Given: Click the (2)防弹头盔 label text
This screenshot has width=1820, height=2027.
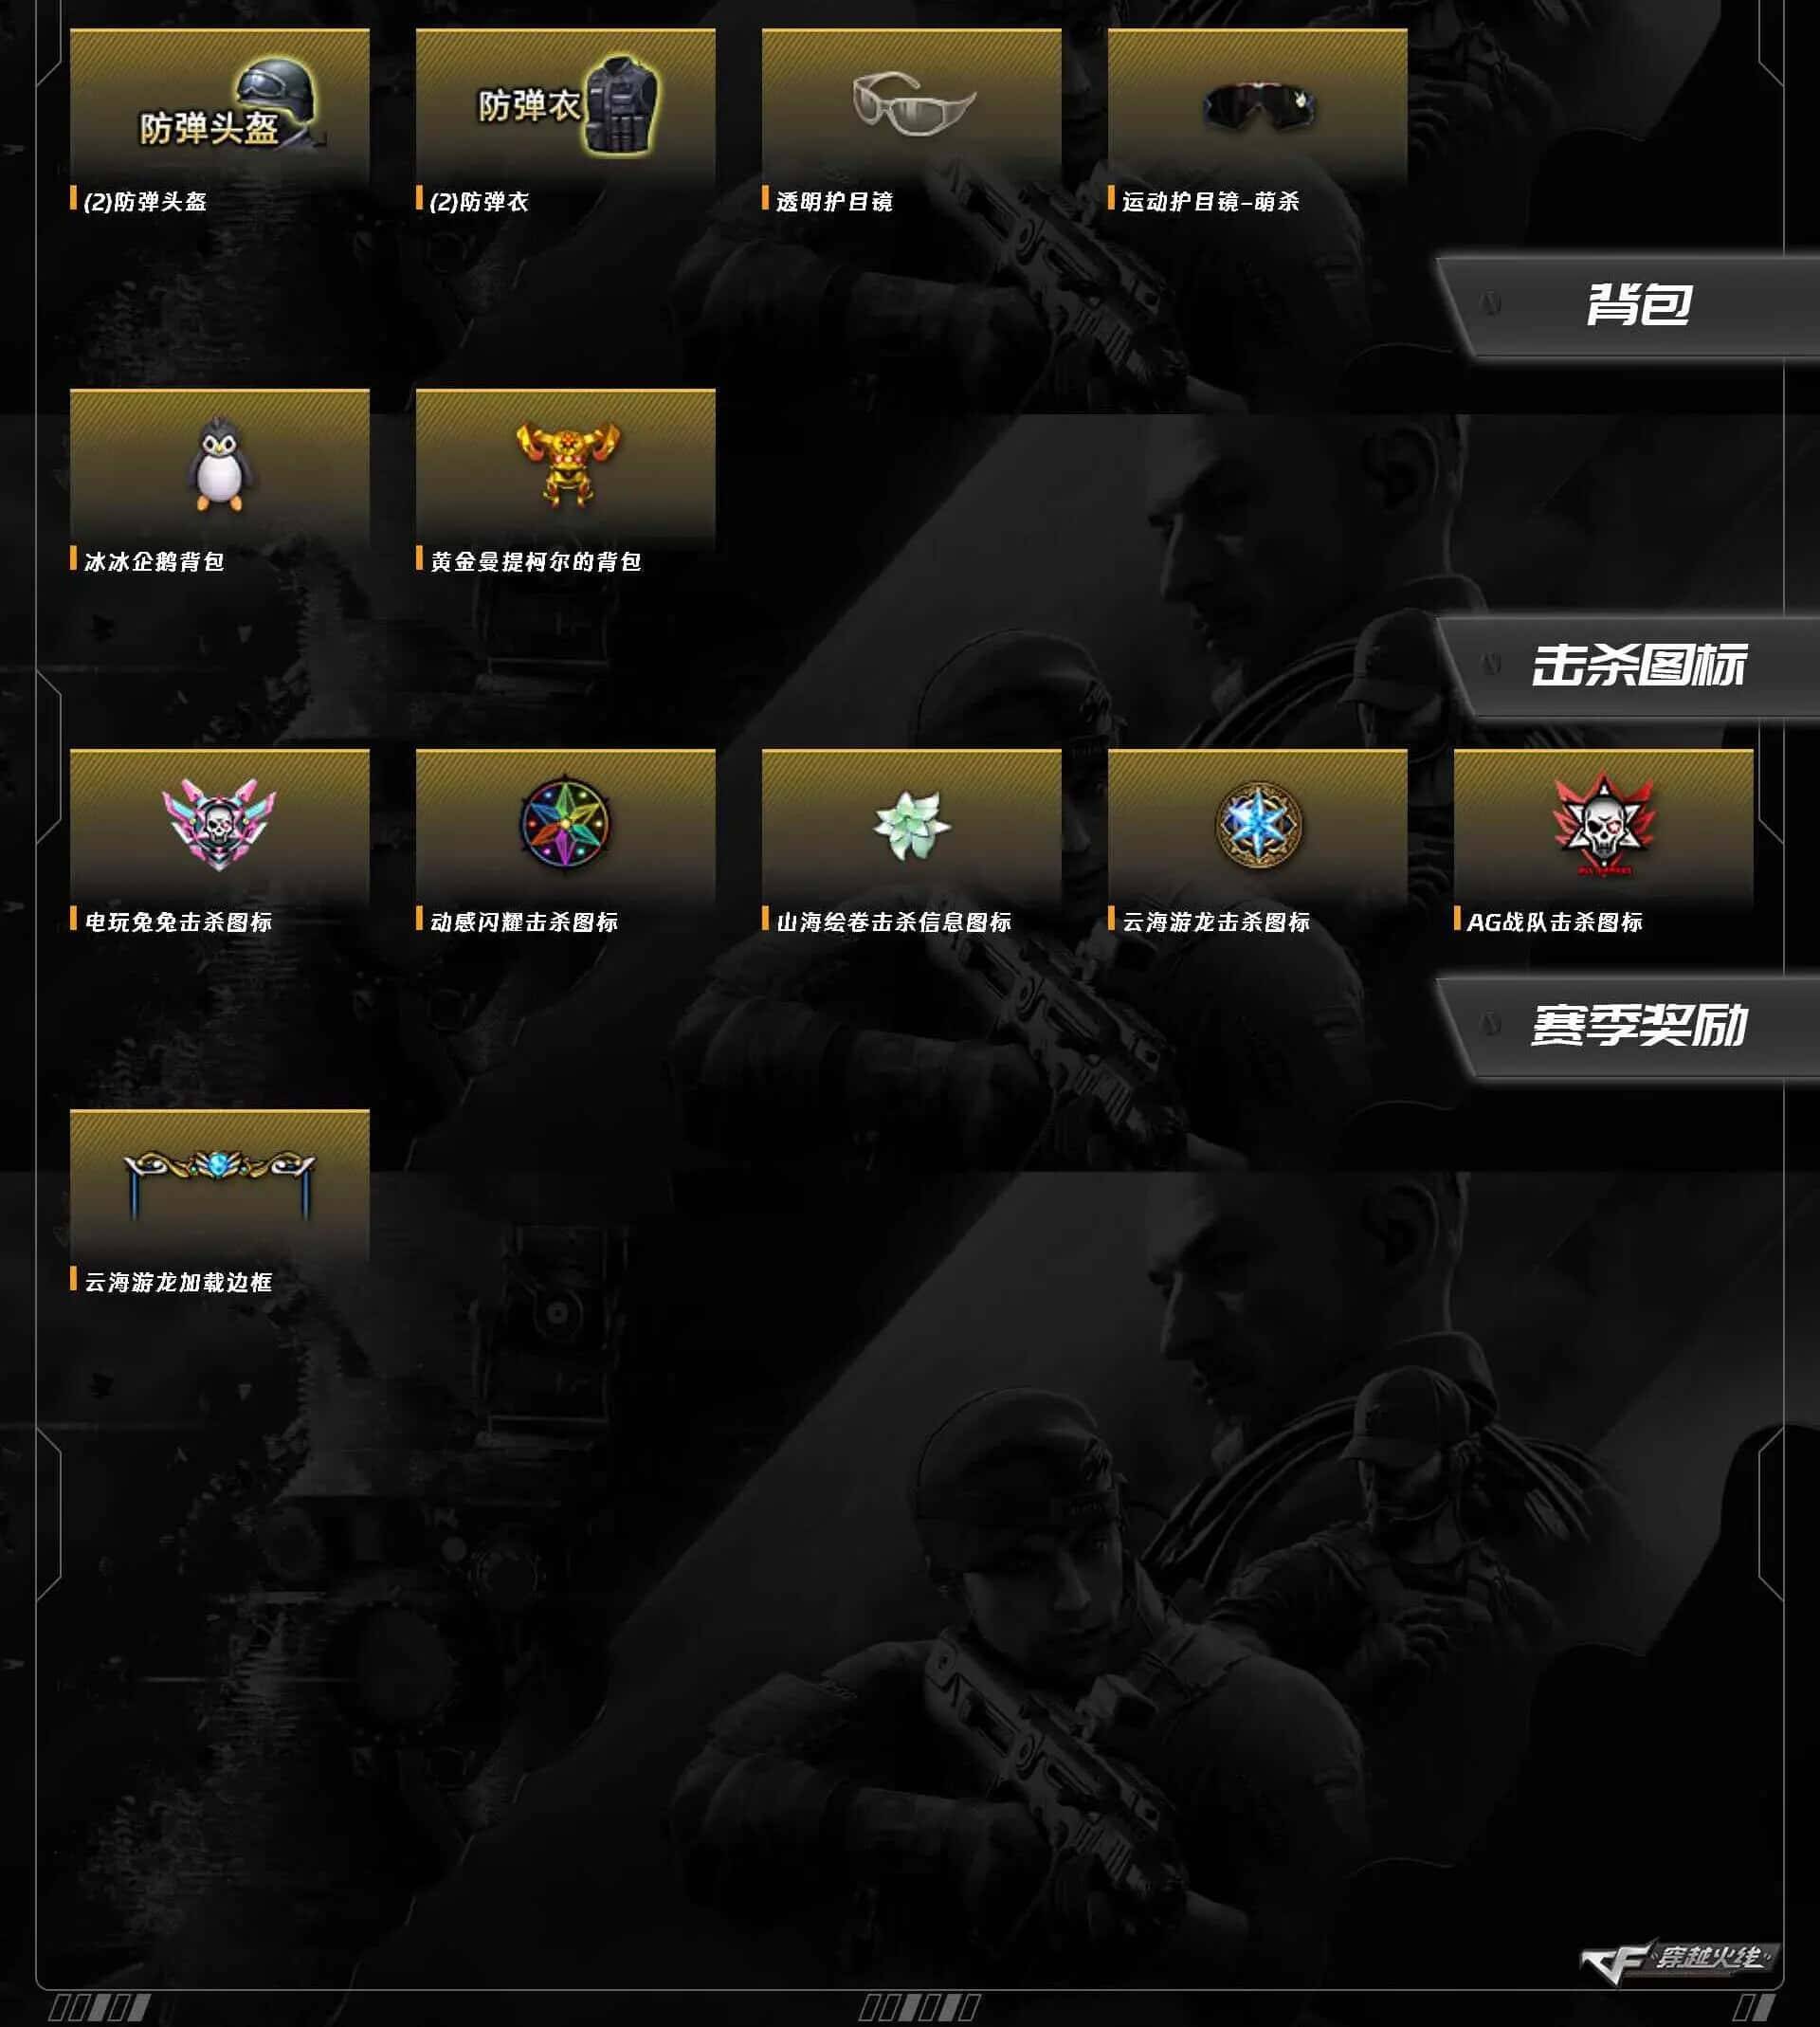Looking at the screenshot, I should tap(145, 202).
